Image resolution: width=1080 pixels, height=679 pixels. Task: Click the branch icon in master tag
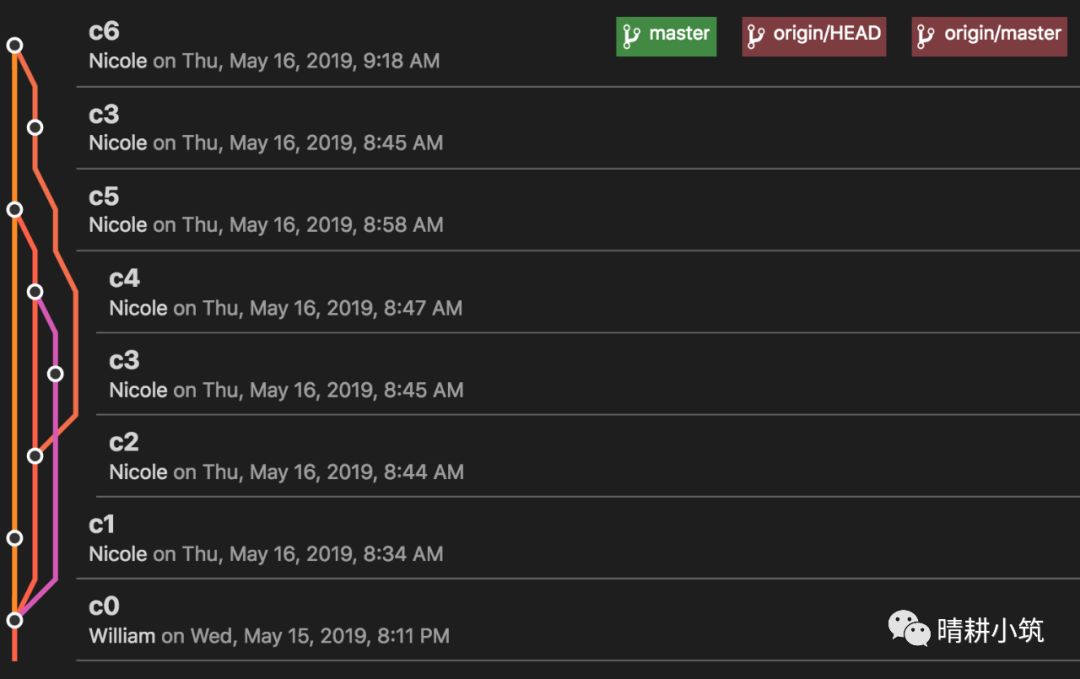point(631,36)
